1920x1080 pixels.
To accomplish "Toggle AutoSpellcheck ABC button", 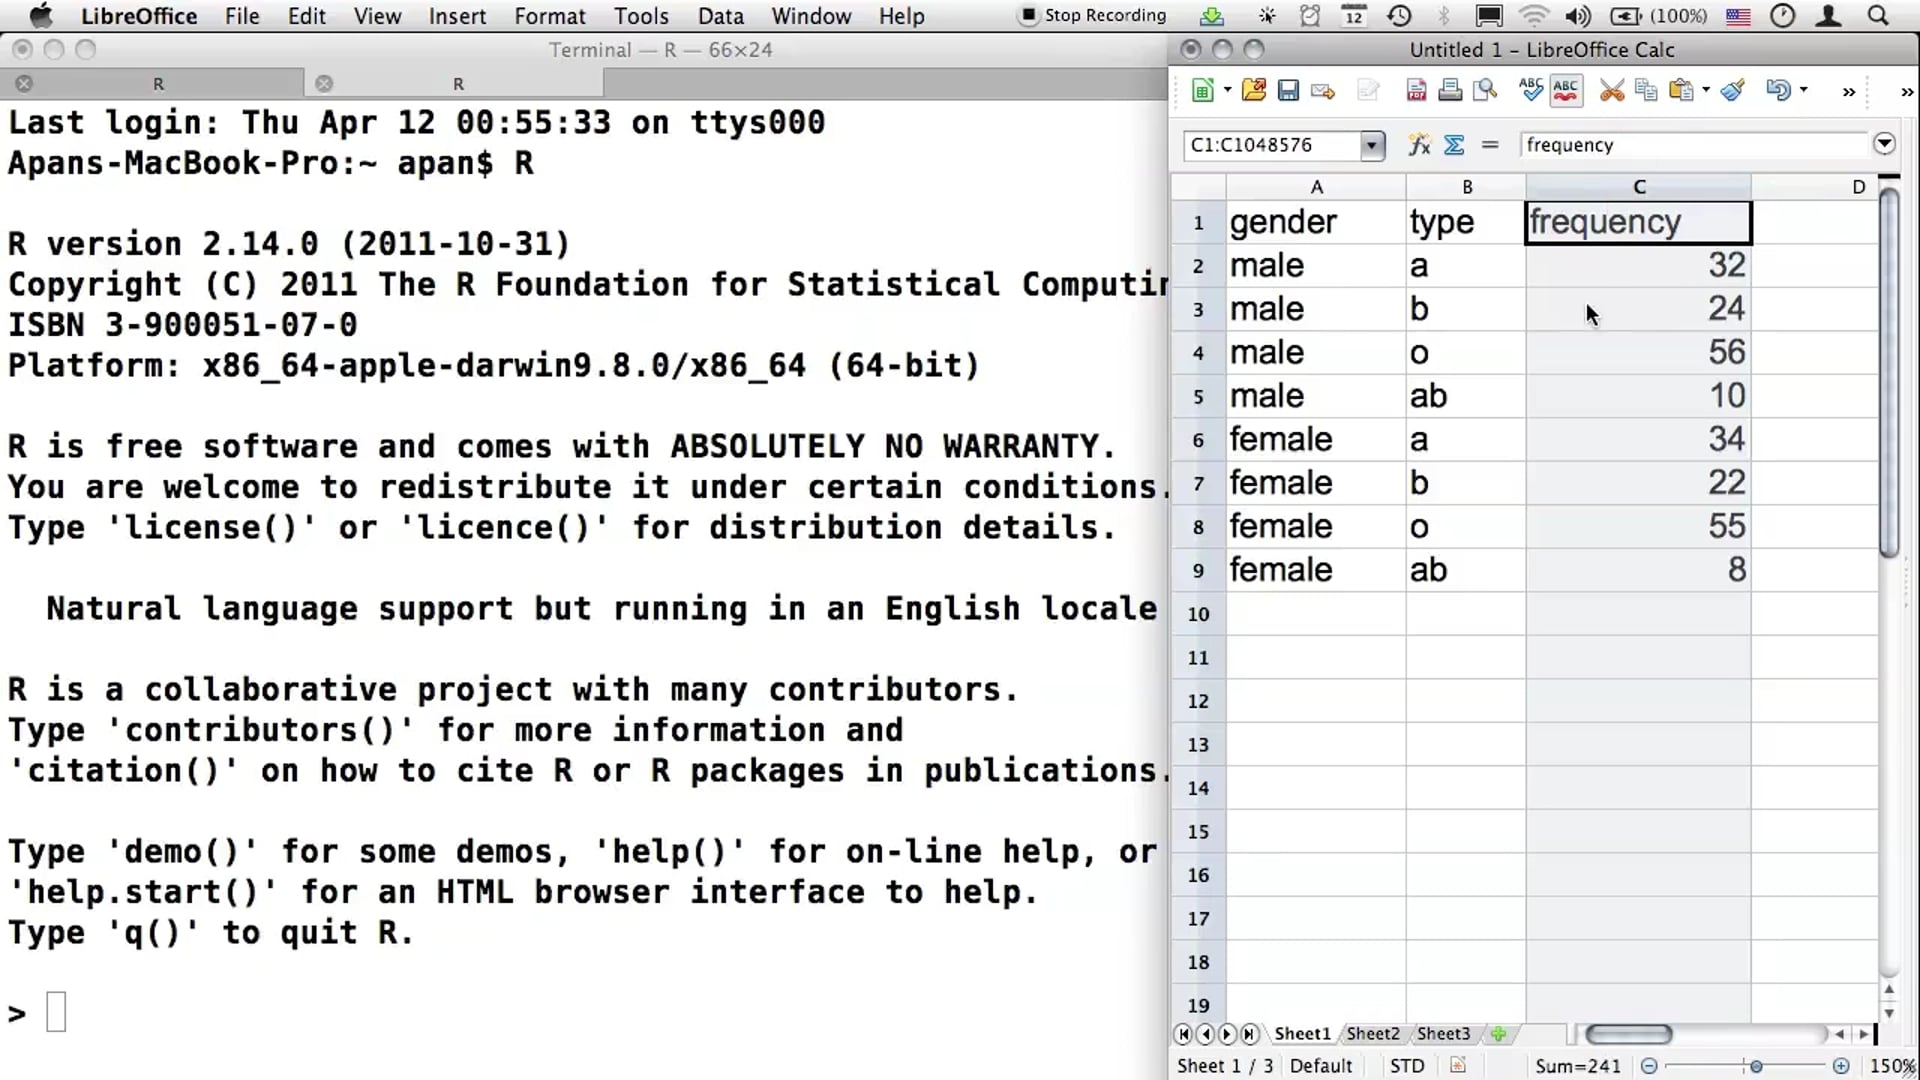I will [1566, 91].
